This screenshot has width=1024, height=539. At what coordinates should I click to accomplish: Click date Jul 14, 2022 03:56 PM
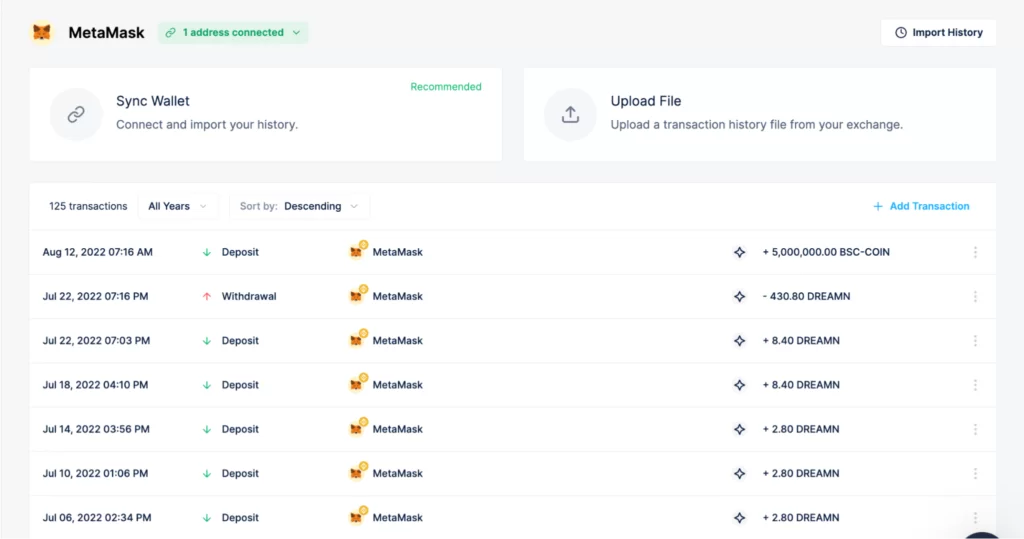(x=96, y=429)
